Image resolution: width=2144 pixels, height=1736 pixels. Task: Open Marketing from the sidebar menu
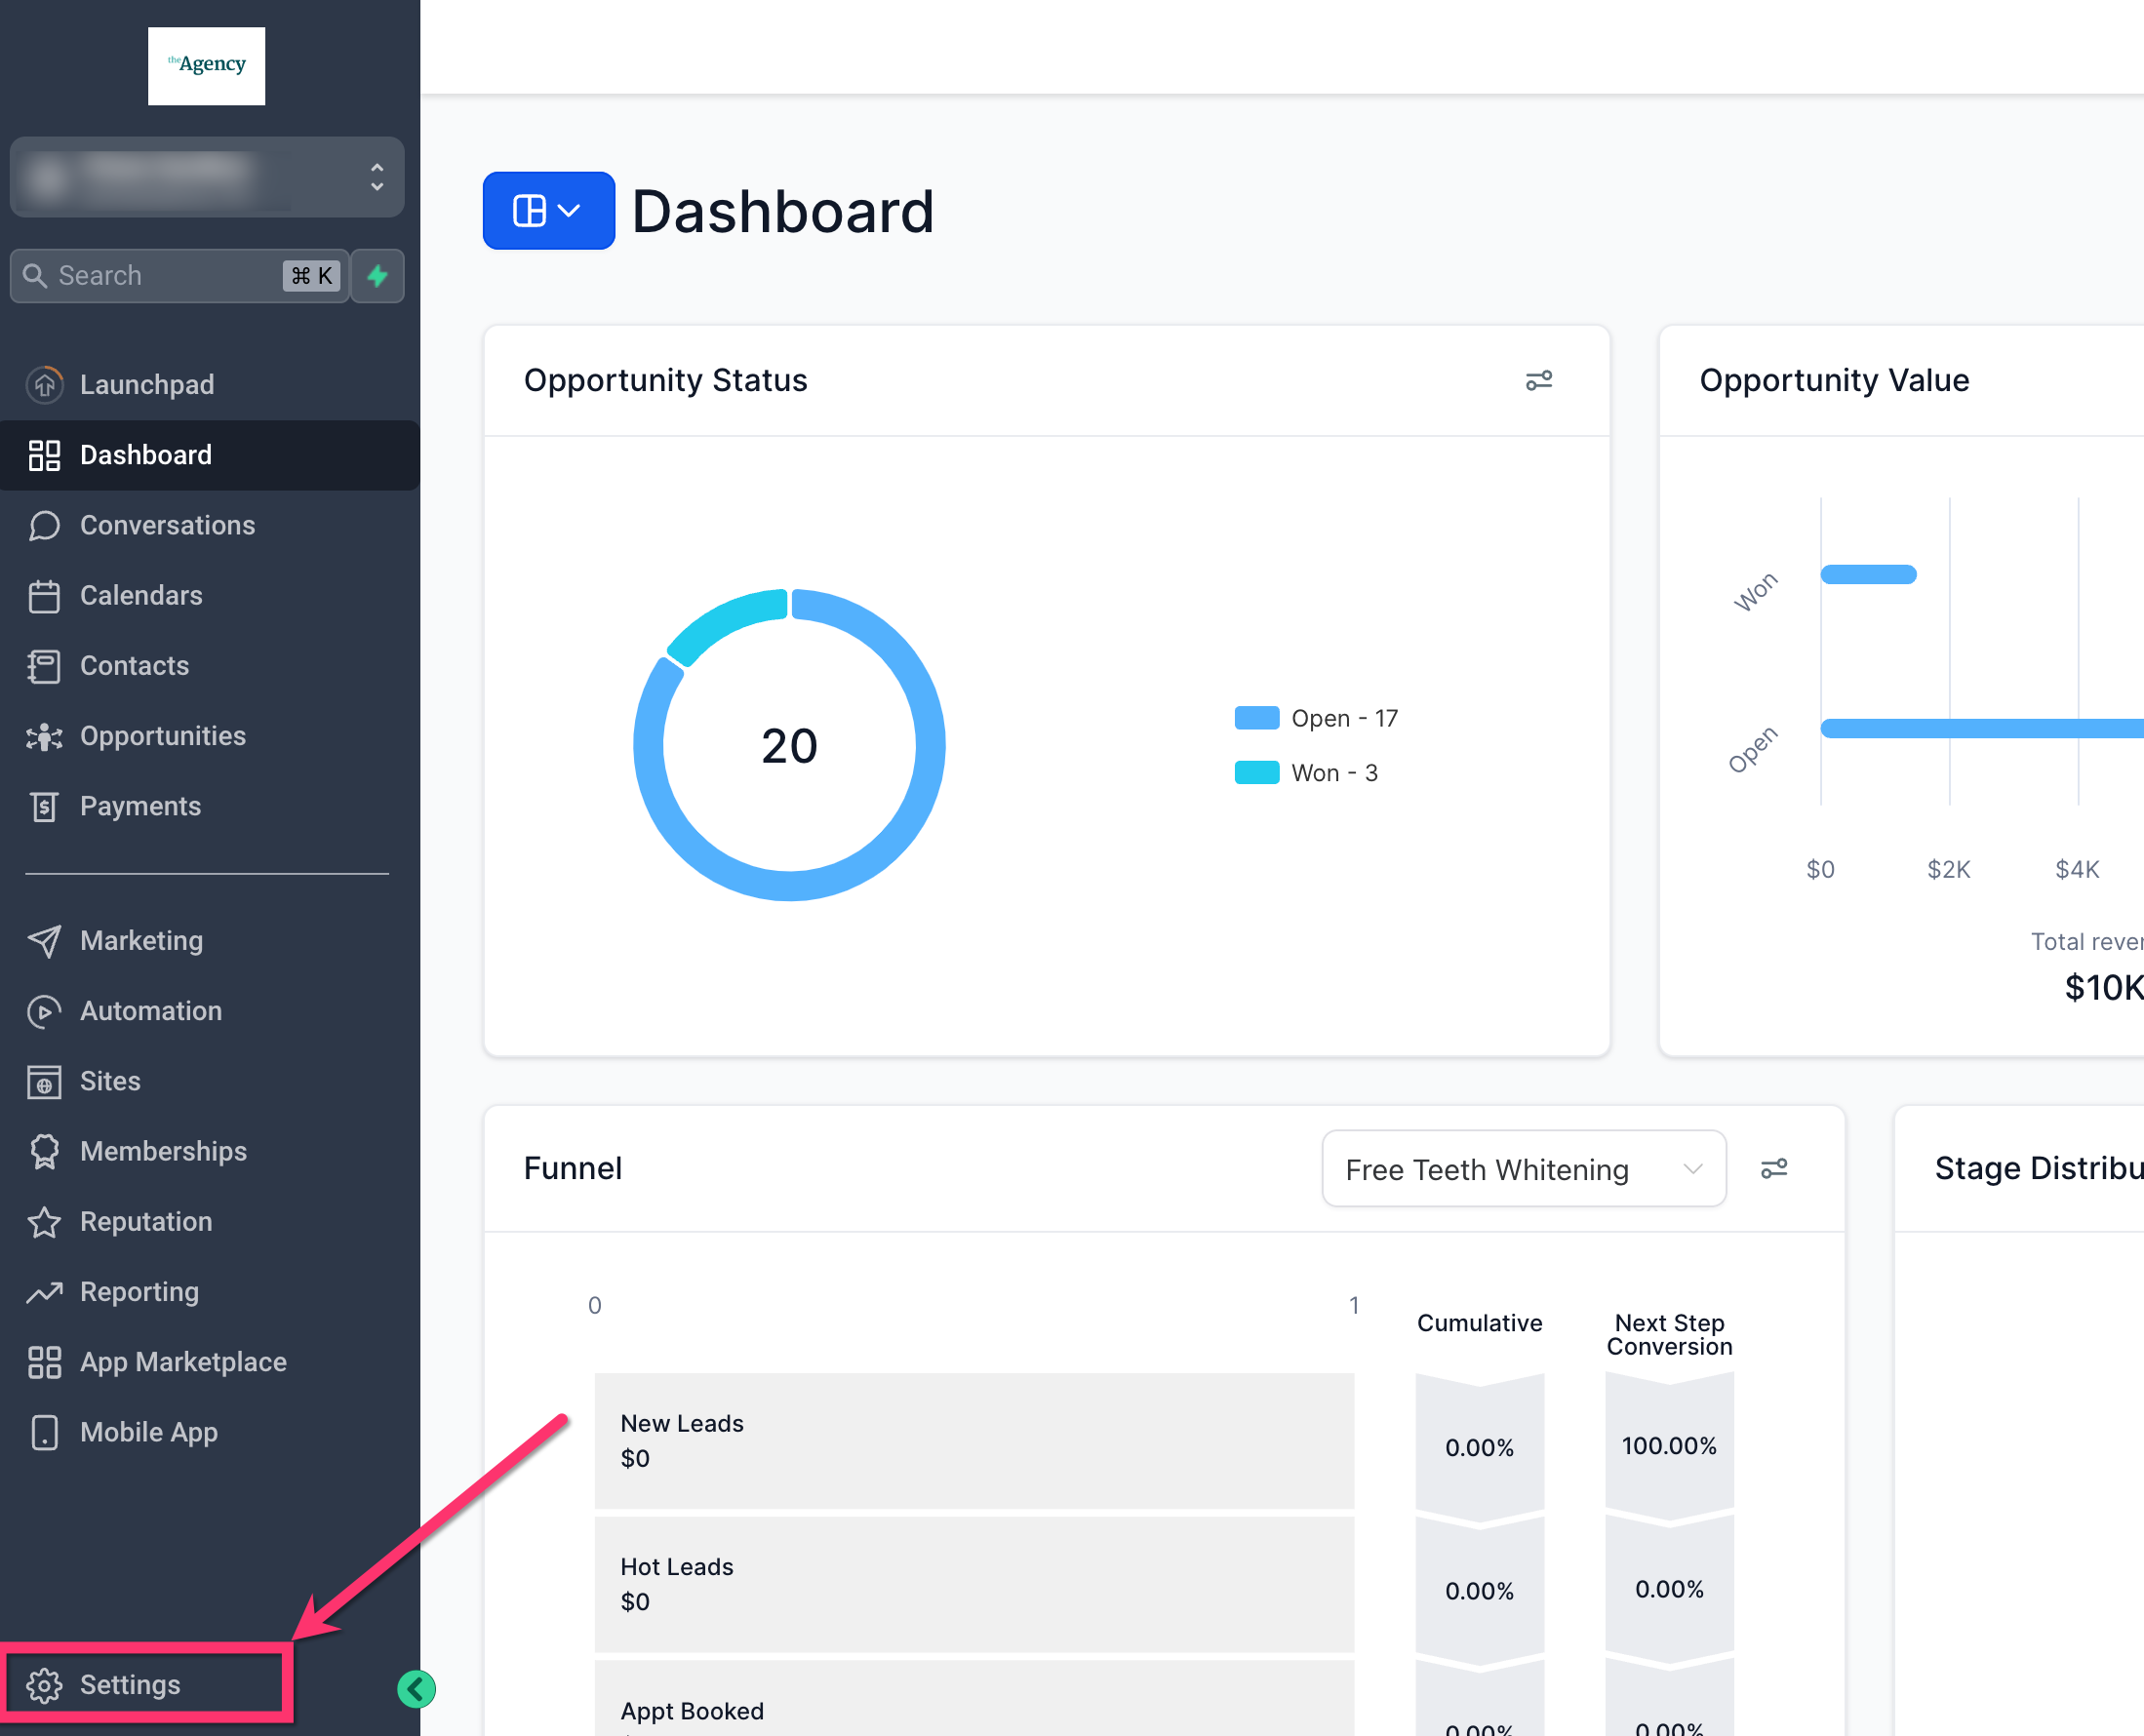[141, 941]
